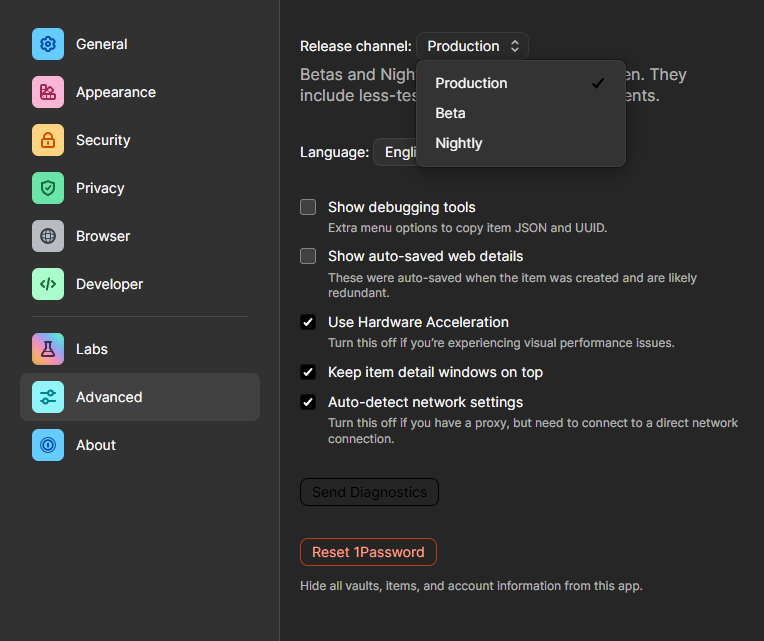This screenshot has width=764, height=641.
Task: Open the Language dropdown
Action: (395, 152)
